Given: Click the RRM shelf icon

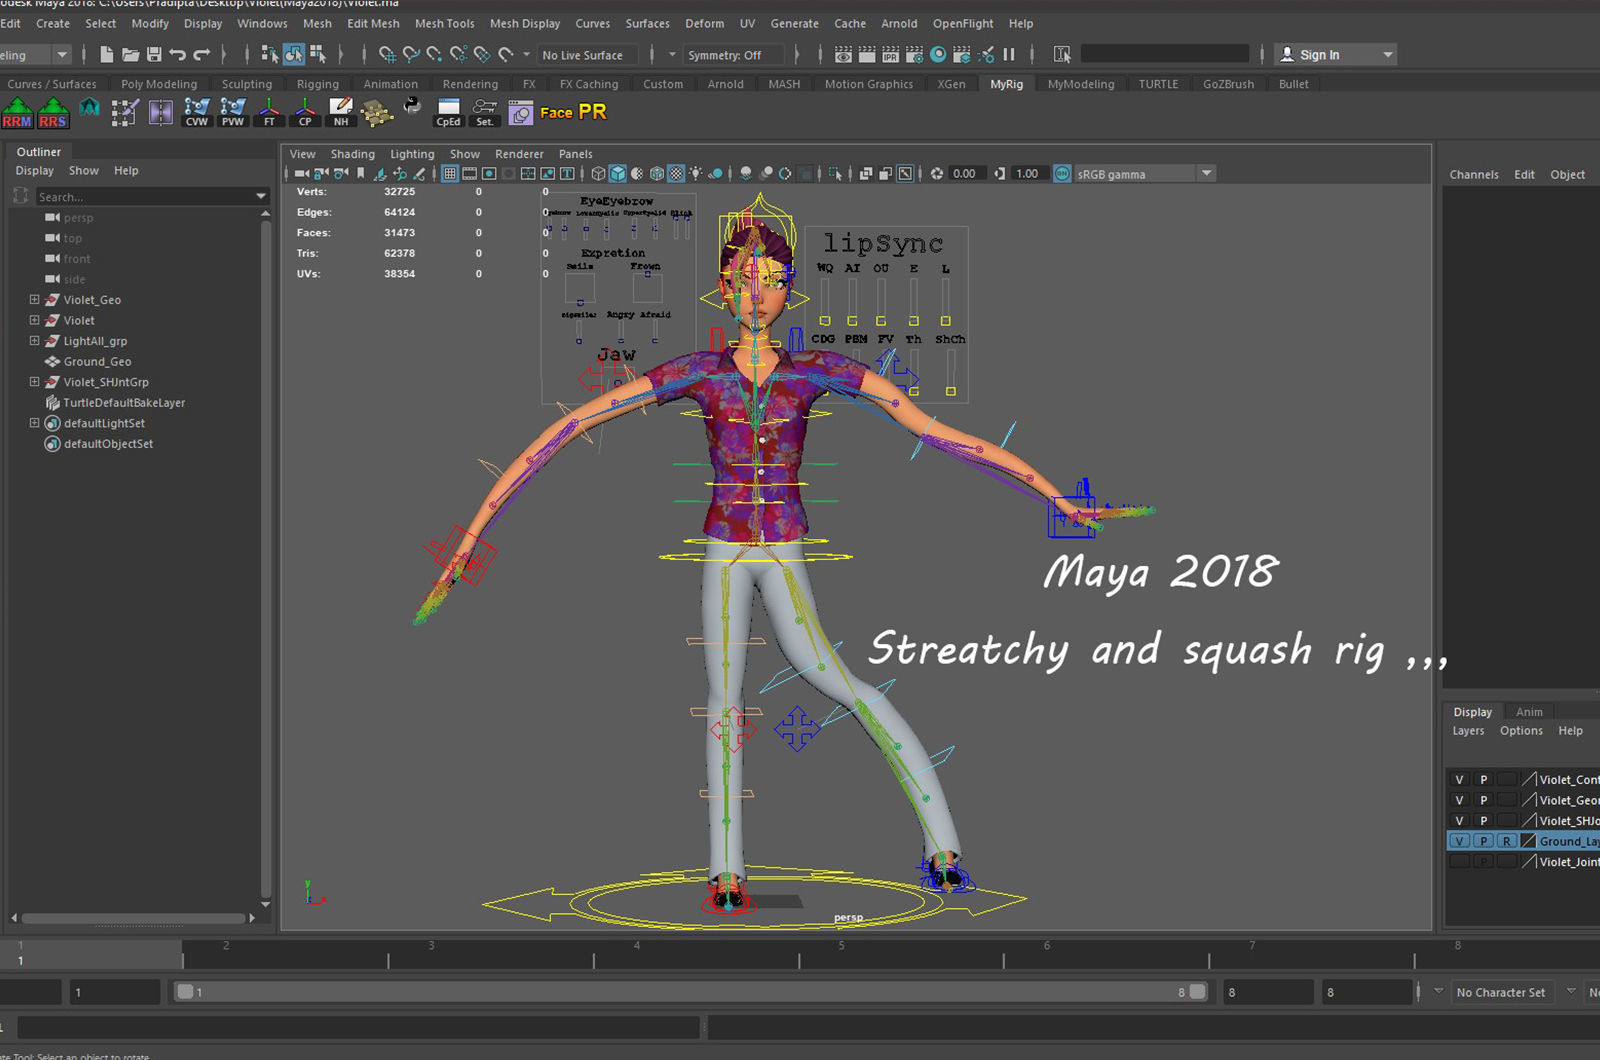Looking at the screenshot, I should click(17, 112).
